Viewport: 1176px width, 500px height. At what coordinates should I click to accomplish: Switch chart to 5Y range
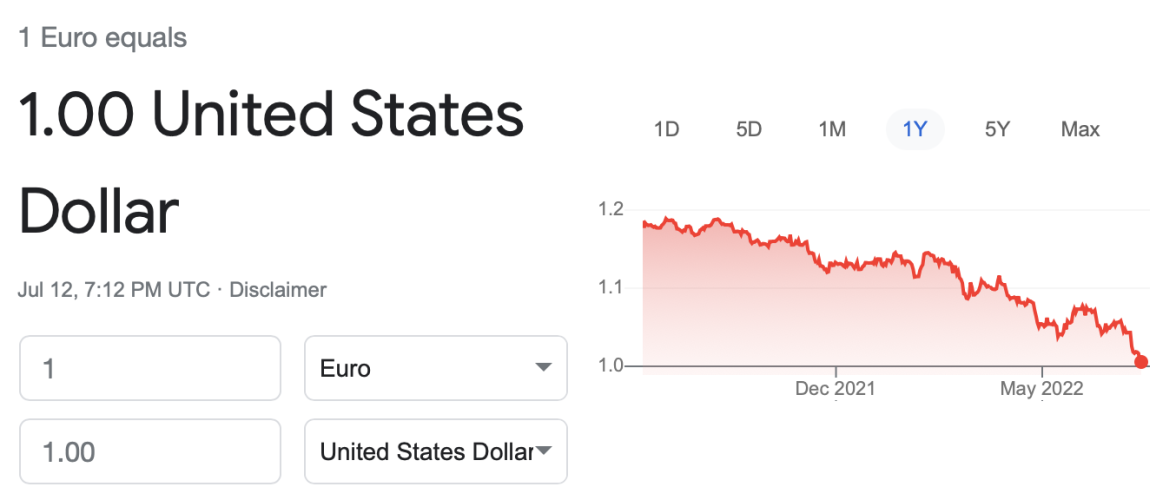[997, 129]
